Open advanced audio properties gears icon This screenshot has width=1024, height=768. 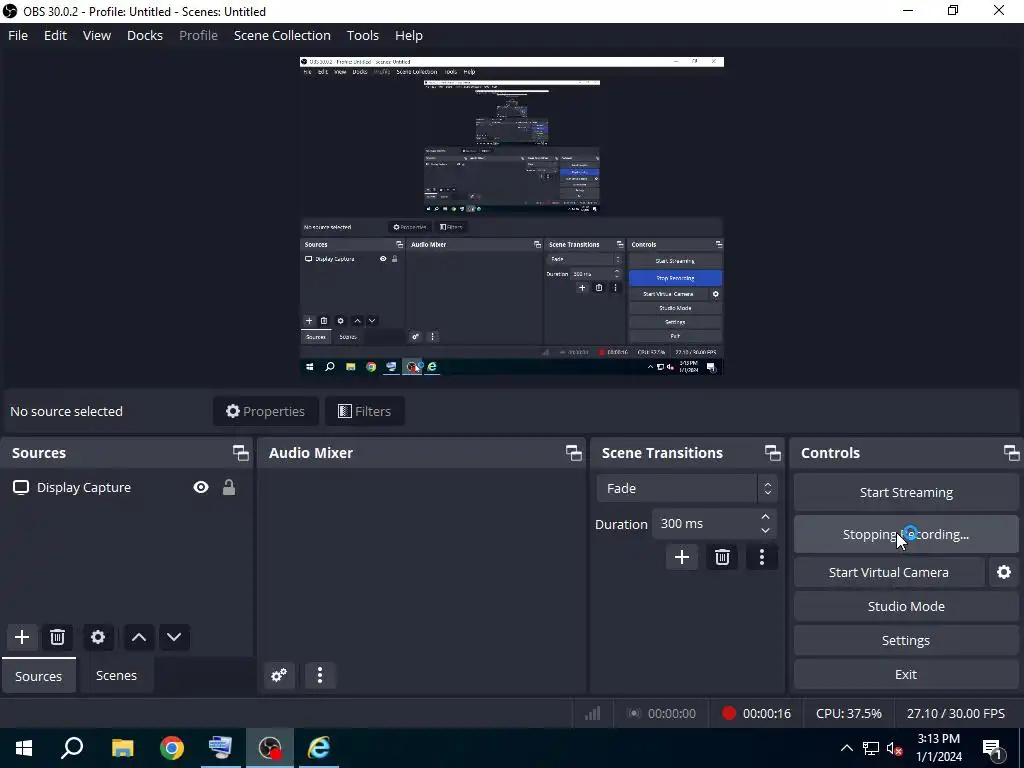click(279, 675)
